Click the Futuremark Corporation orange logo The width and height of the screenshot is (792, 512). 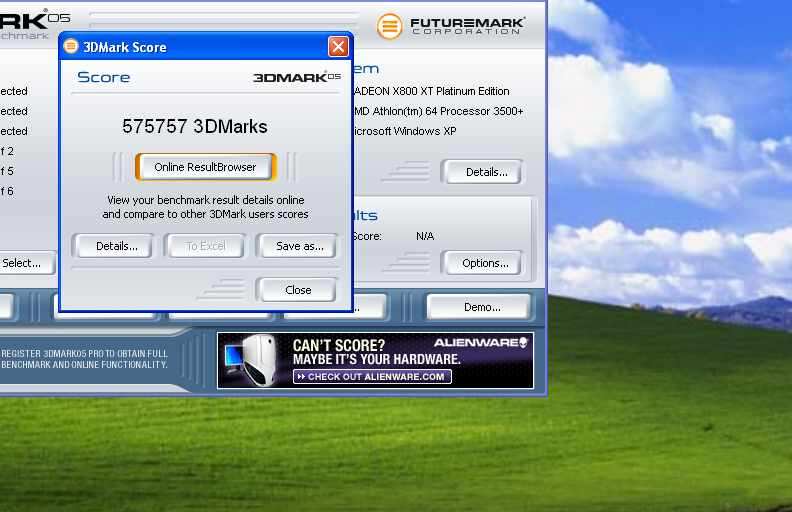click(389, 26)
